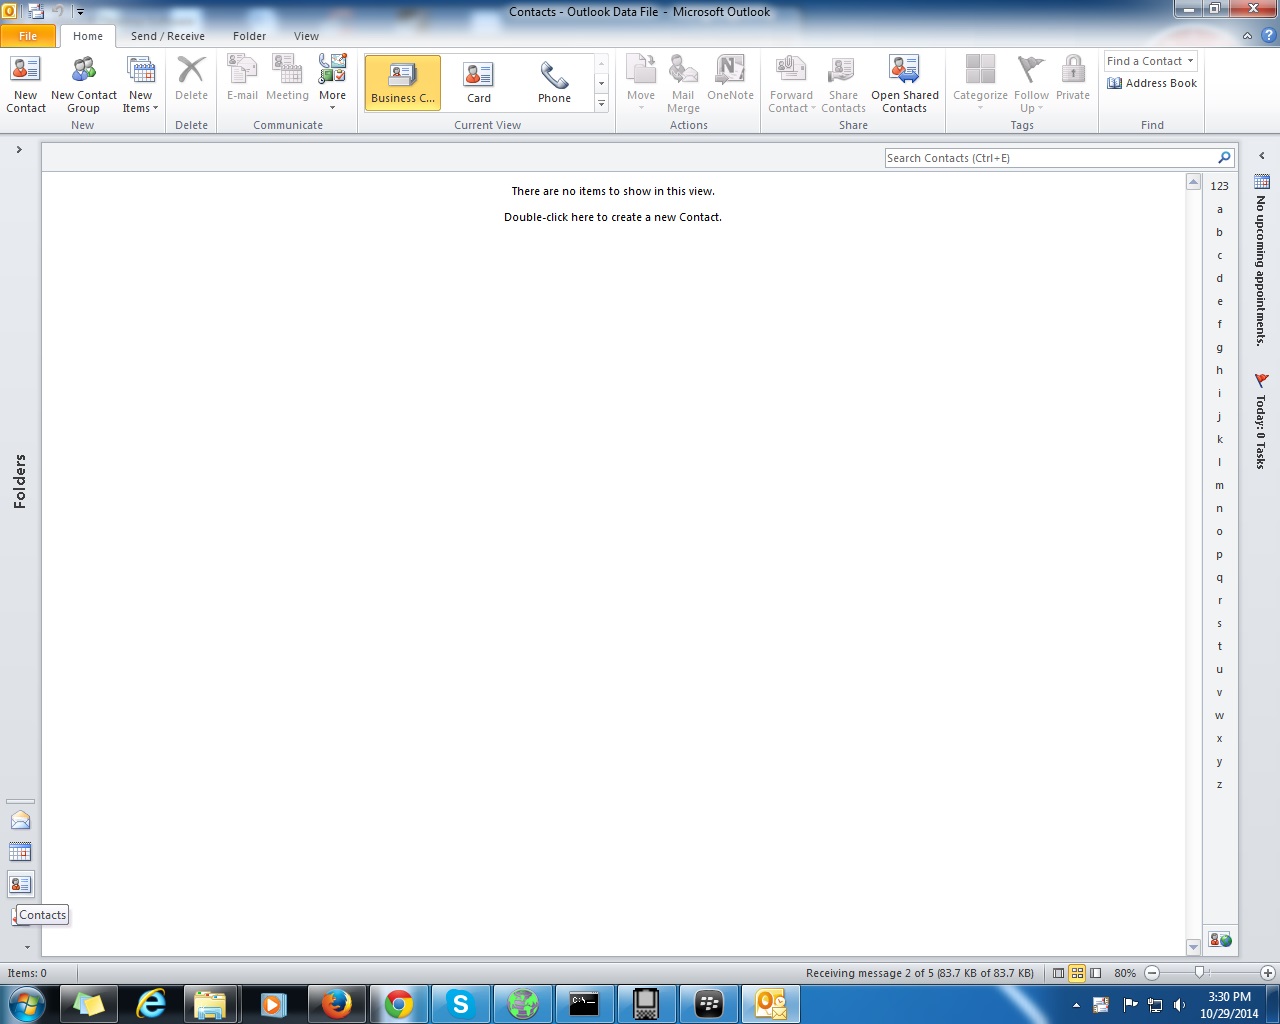Launch Firefox from the taskbar

tap(336, 1003)
